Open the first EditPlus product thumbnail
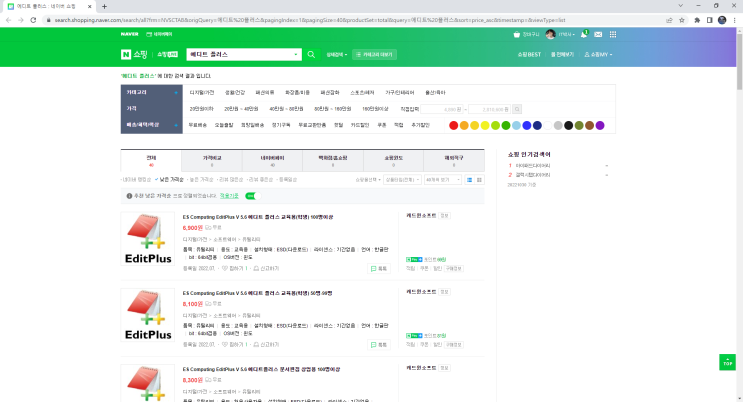The image size is (743, 402). 148,239
